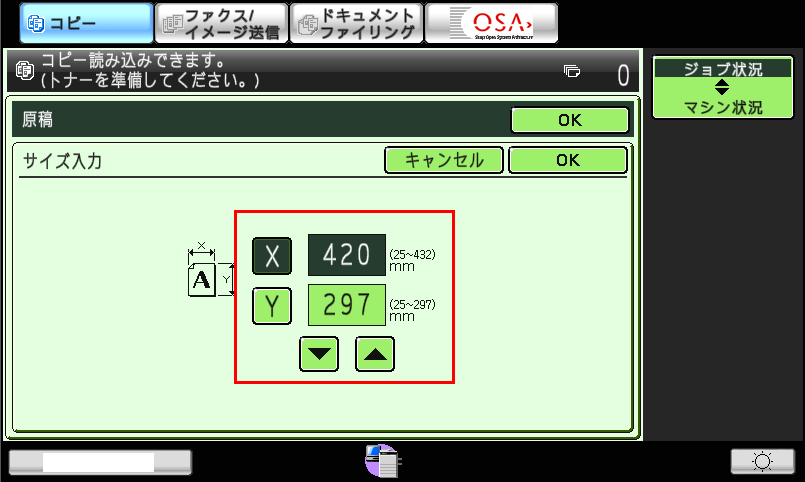The width and height of the screenshot is (805, 482).
Task: Click the progress bar at bottom left
Action: point(100,461)
